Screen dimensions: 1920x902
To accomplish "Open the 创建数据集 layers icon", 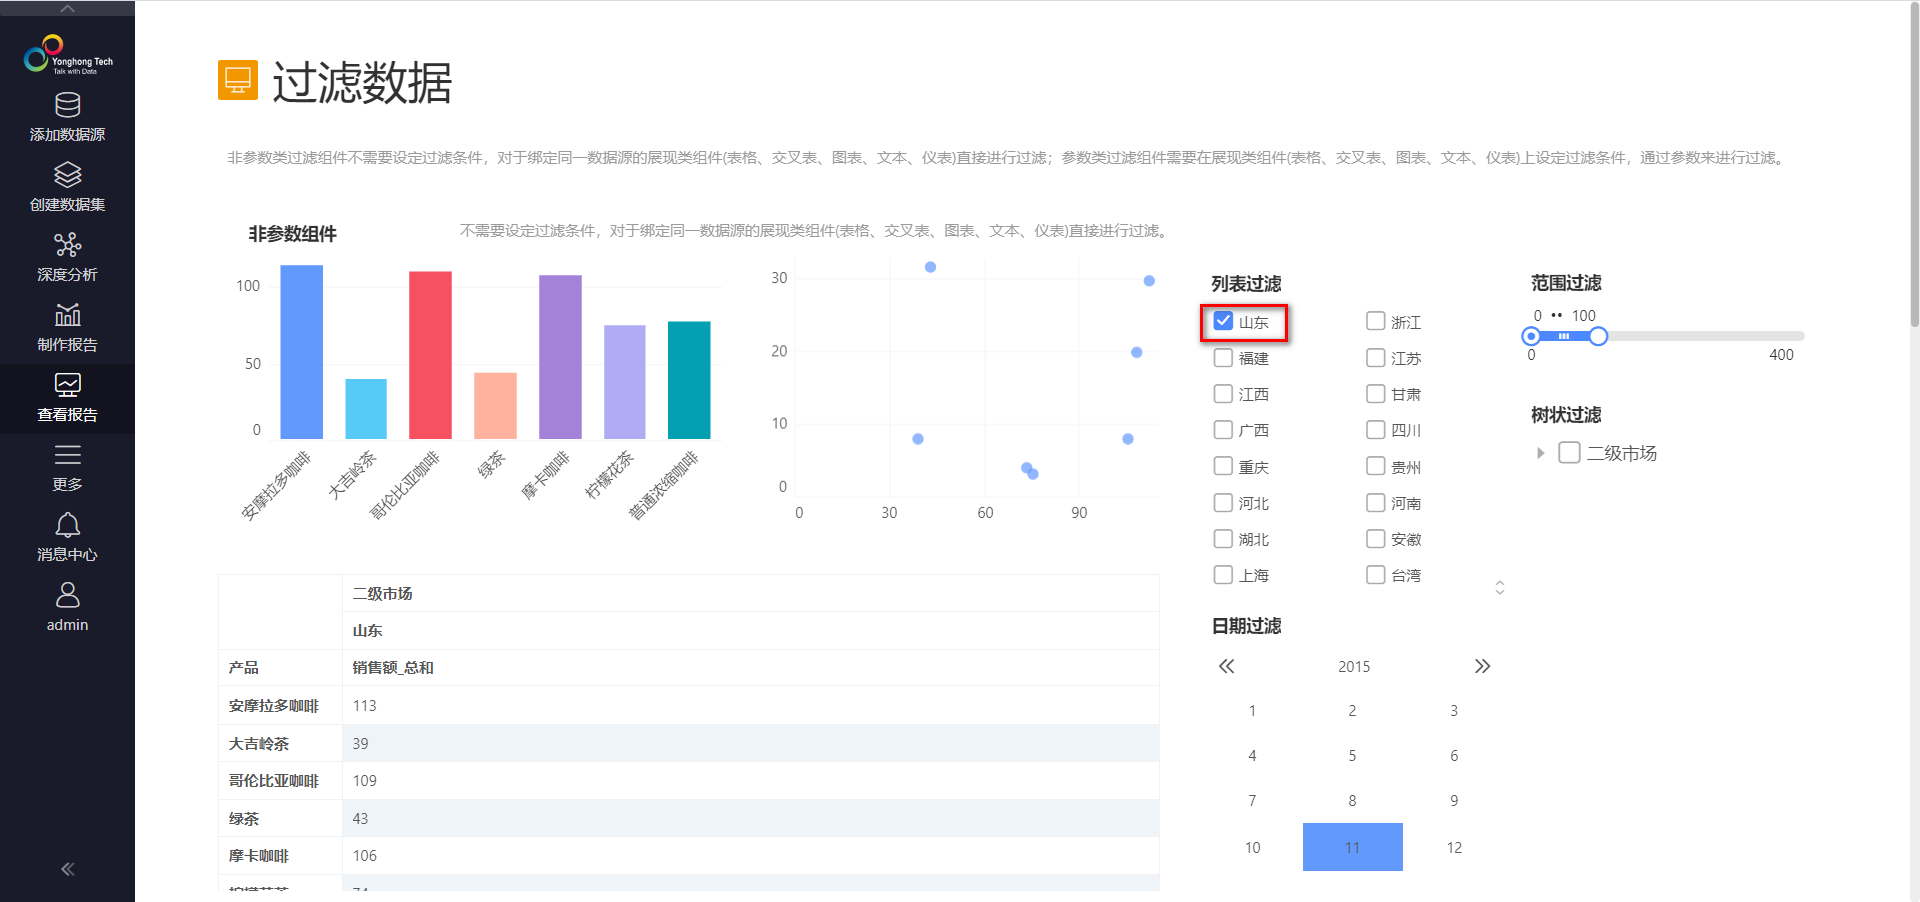I will [x=67, y=175].
